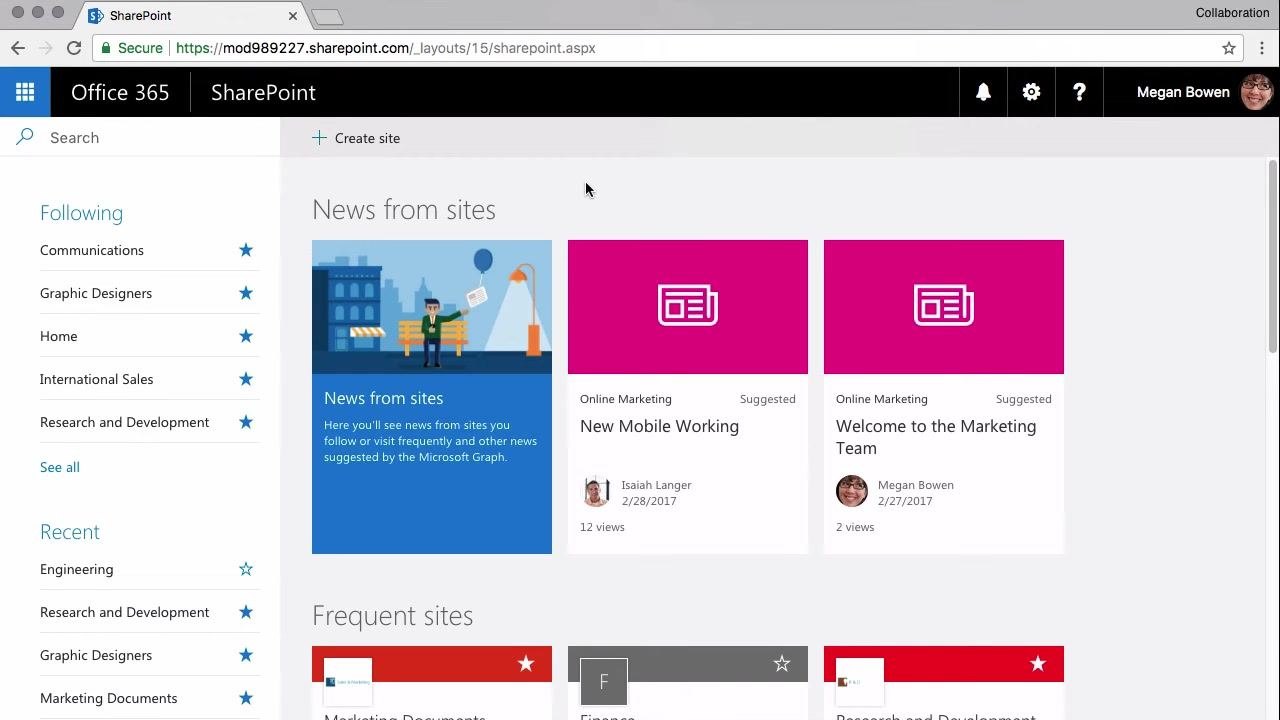
Task: Click See all under Following
Action: click(x=60, y=467)
